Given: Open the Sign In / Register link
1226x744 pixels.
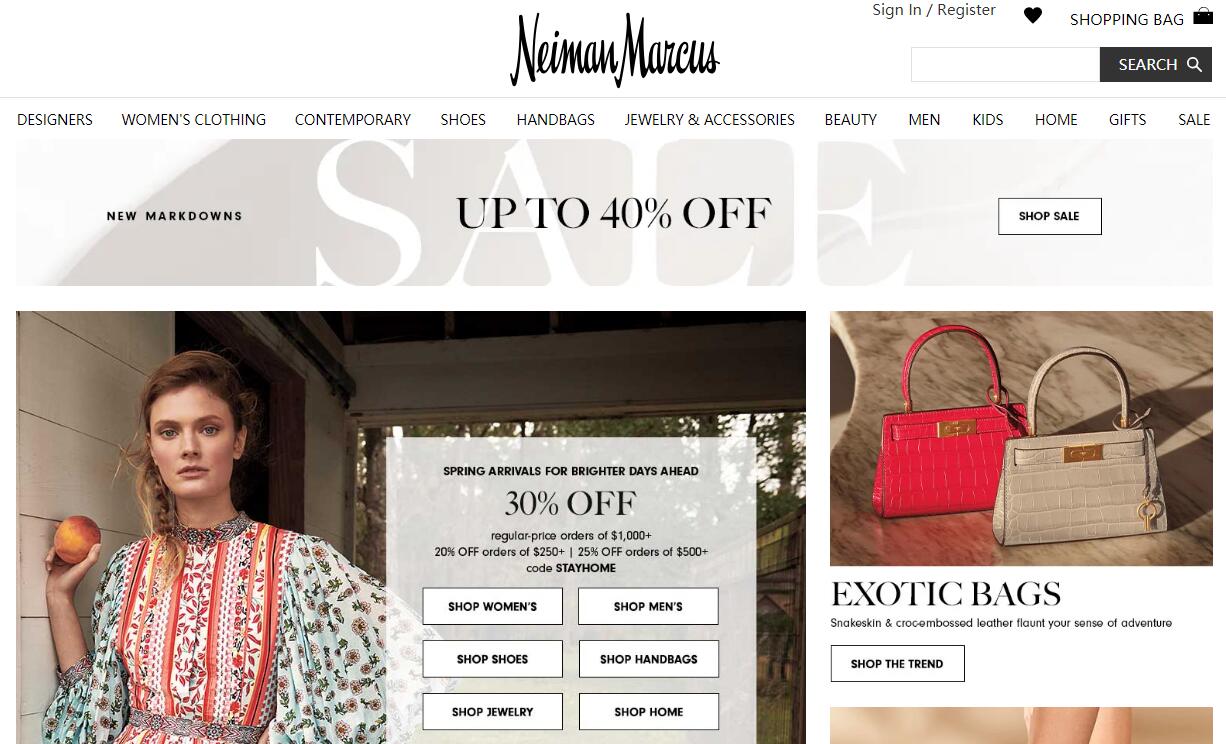Looking at the screenshot, I should pyautogui.click(x=934, y=10).
